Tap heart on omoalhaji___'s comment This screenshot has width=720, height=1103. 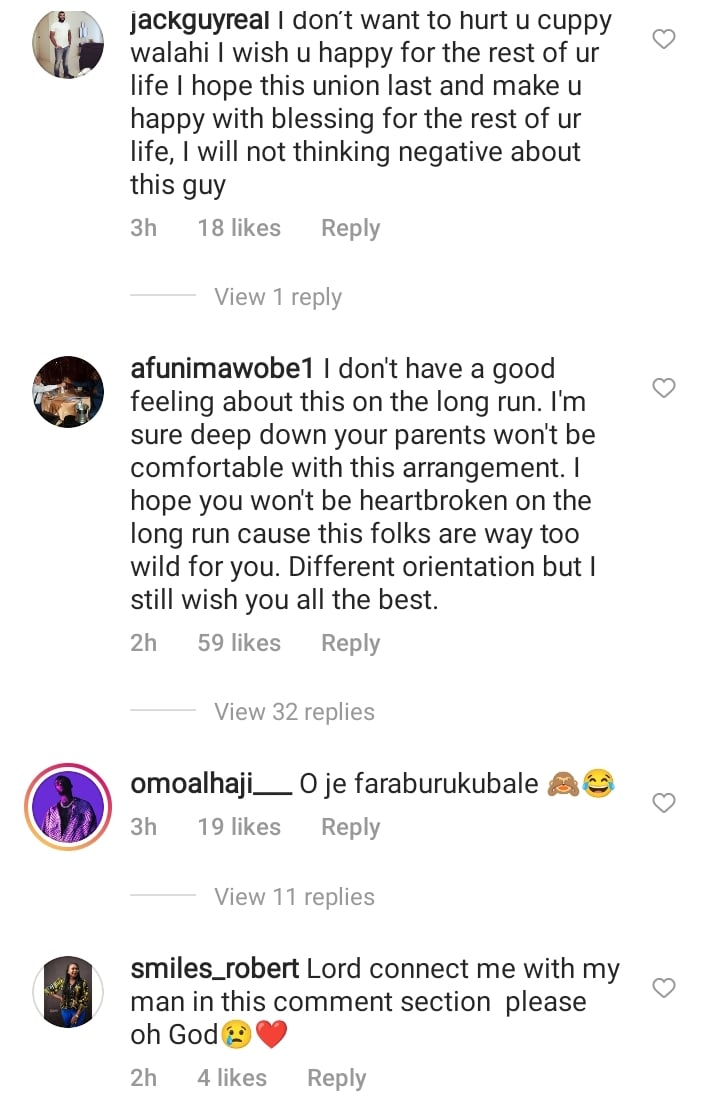pyautogui.click(x=663, y=803)
